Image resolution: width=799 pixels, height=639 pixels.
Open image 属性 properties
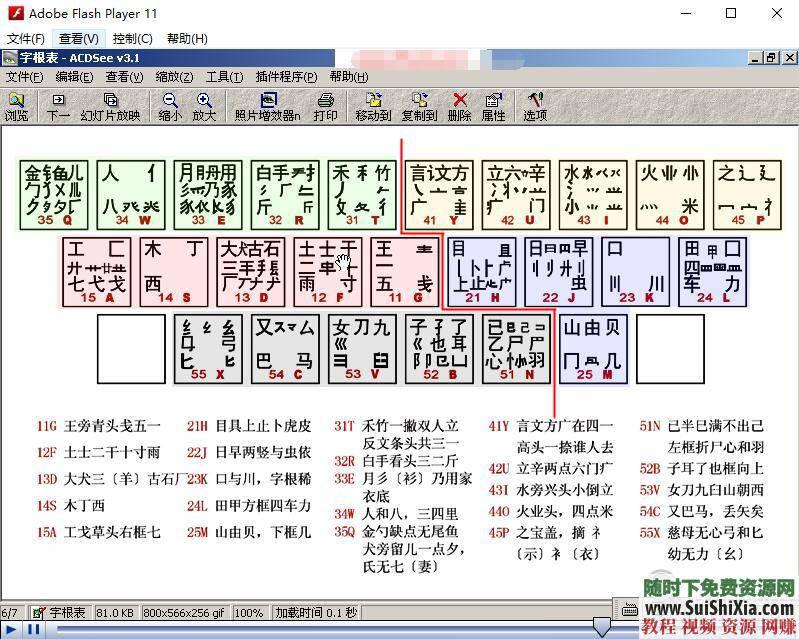[x=493, y=106]
